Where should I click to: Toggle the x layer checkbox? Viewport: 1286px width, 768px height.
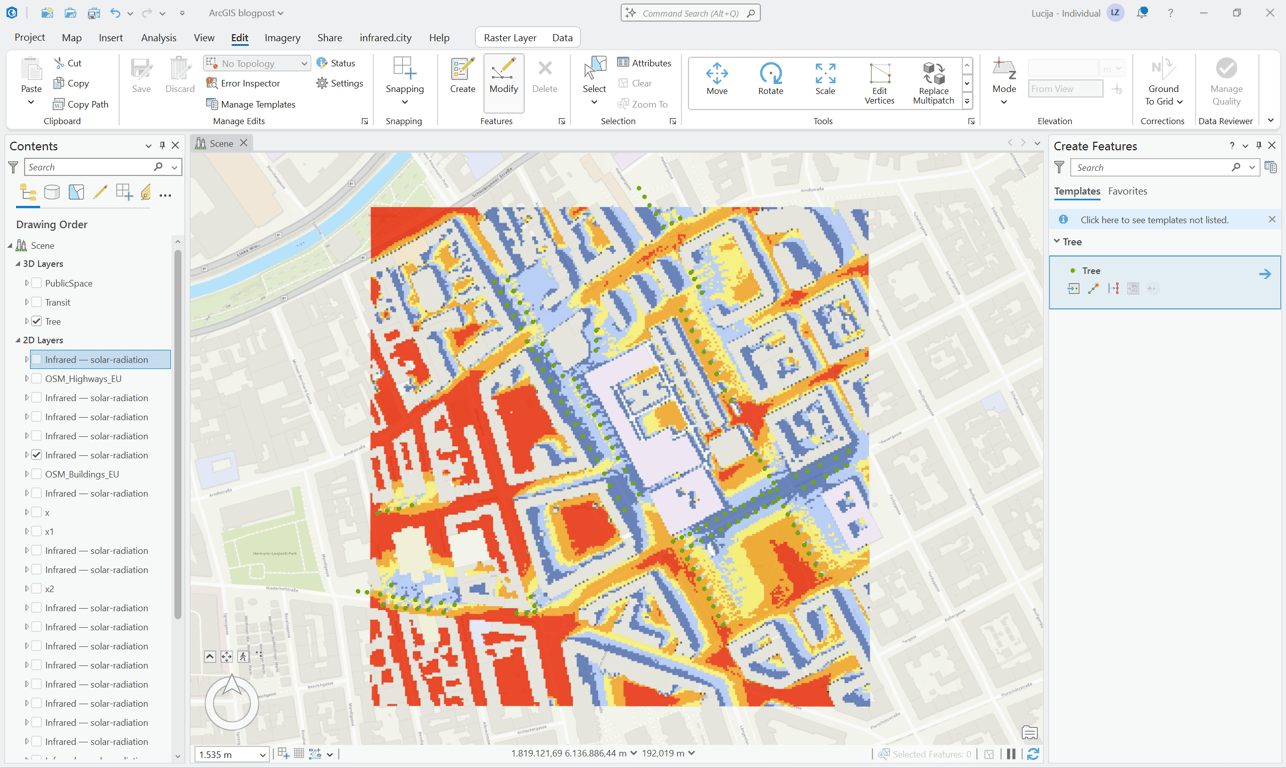[x=37, y=512]
